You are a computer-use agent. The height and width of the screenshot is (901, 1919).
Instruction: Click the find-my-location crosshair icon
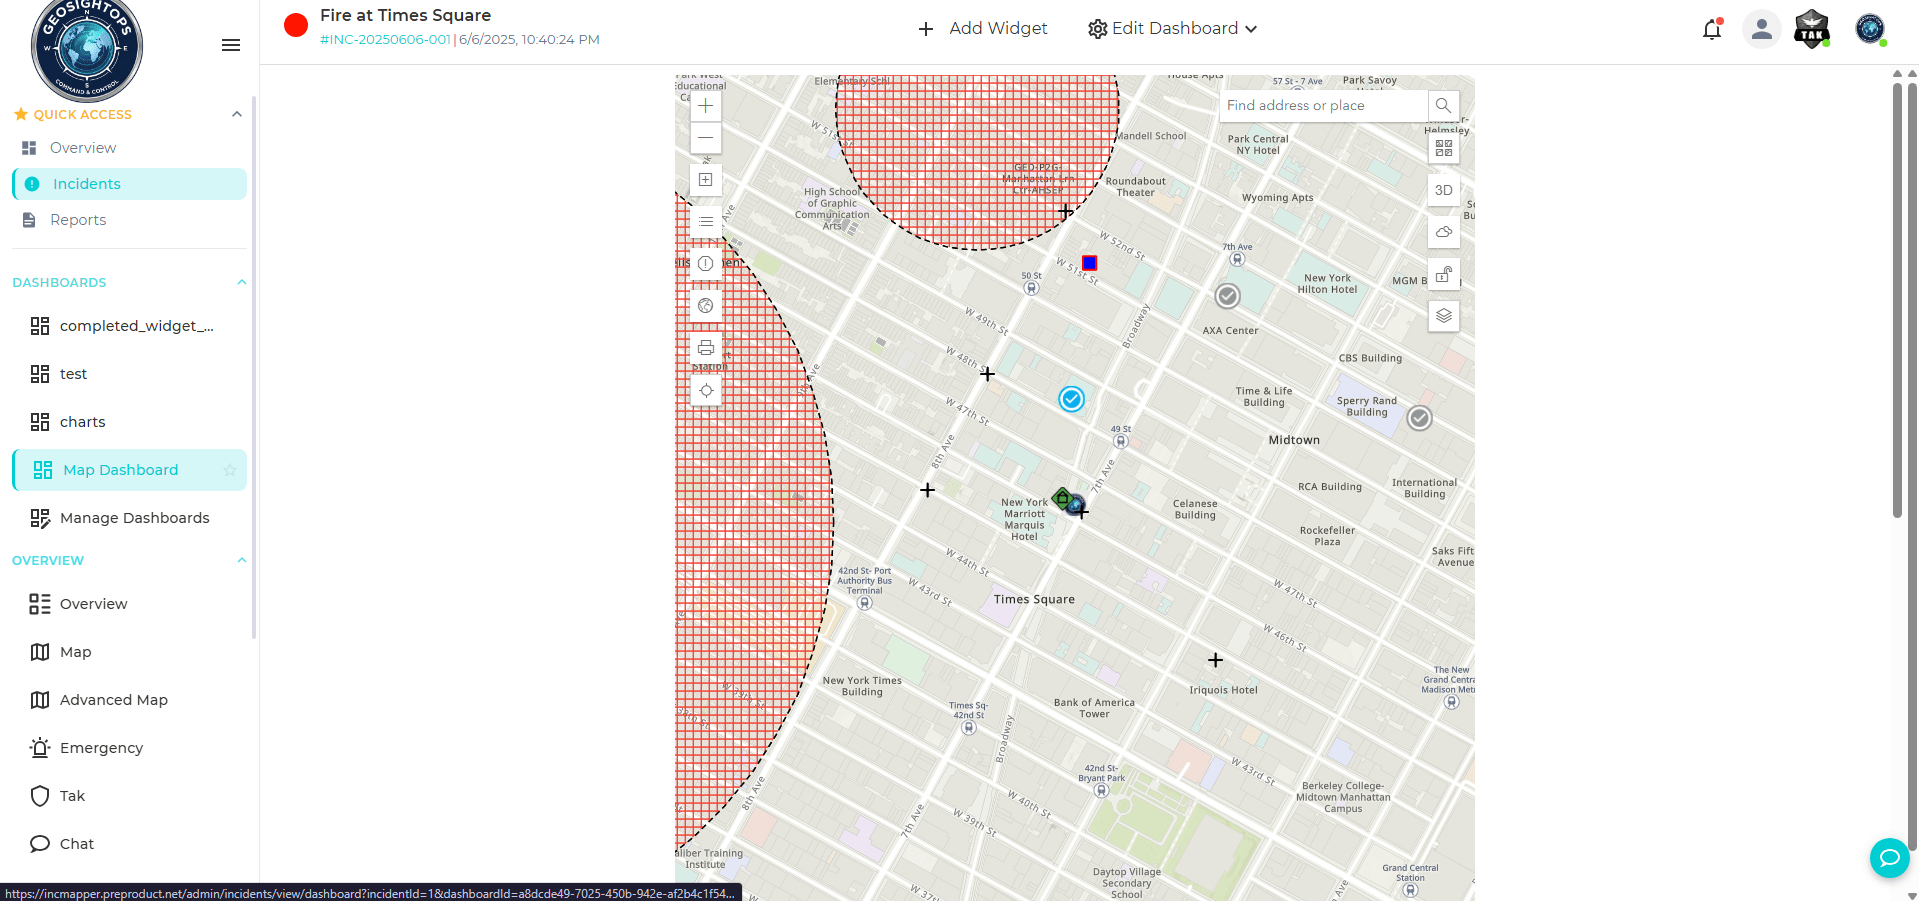tap(705, 390)
